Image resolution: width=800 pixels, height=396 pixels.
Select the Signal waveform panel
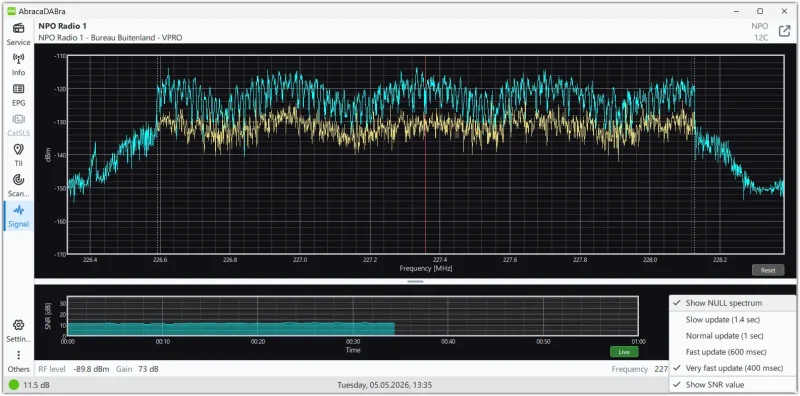pyautogui.click(x=18, y=216)
